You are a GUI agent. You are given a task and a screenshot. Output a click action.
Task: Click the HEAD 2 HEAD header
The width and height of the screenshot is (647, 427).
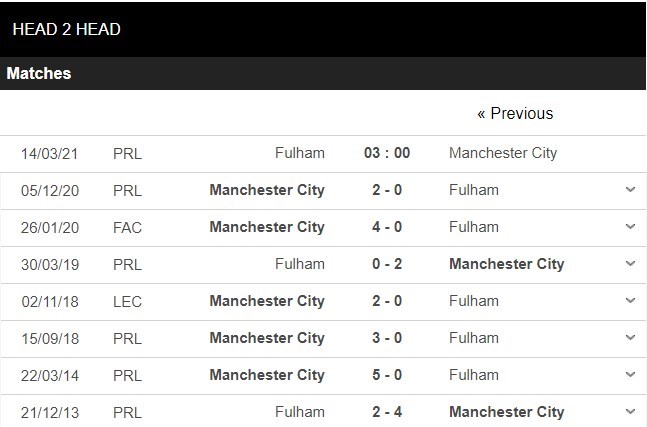[66, 29]
